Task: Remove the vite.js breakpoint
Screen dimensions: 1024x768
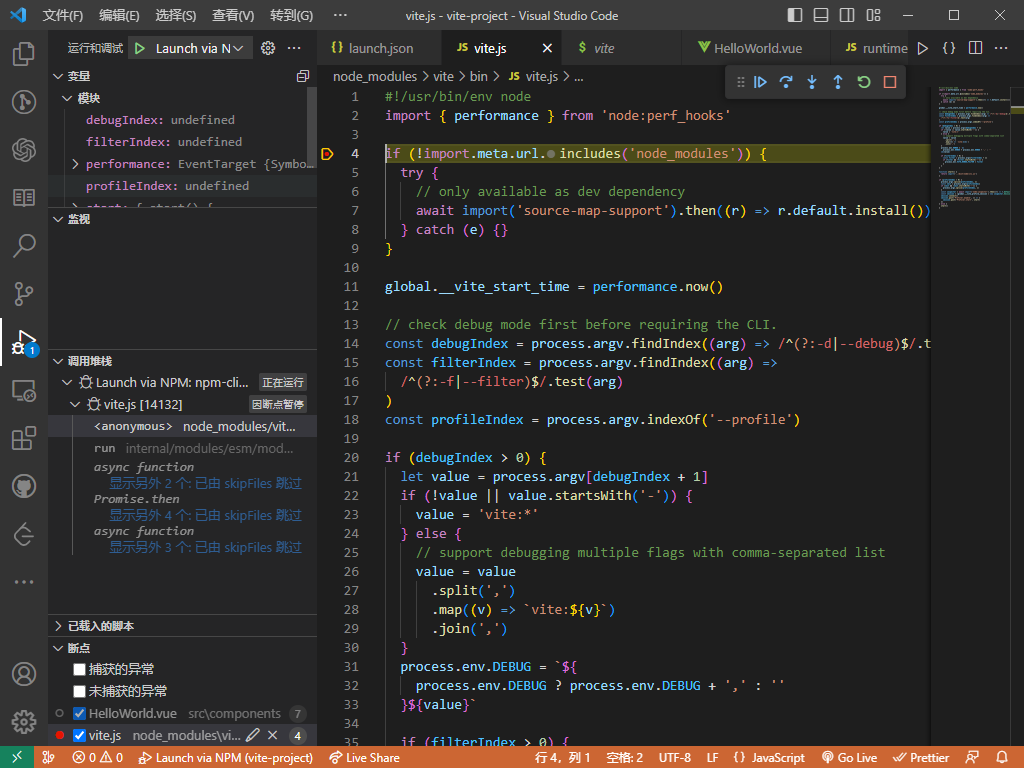Action: pos(273,735)
